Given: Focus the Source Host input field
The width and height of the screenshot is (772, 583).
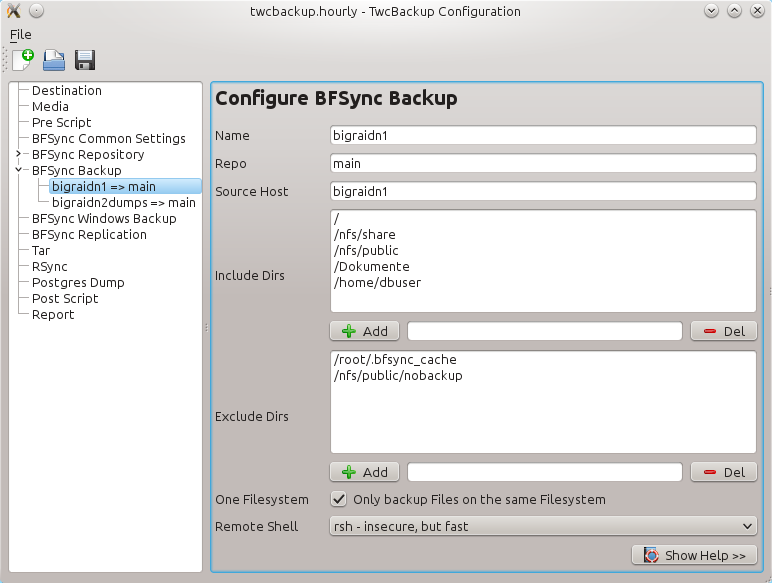Looking at the screenshot, I should click(543, 192).
